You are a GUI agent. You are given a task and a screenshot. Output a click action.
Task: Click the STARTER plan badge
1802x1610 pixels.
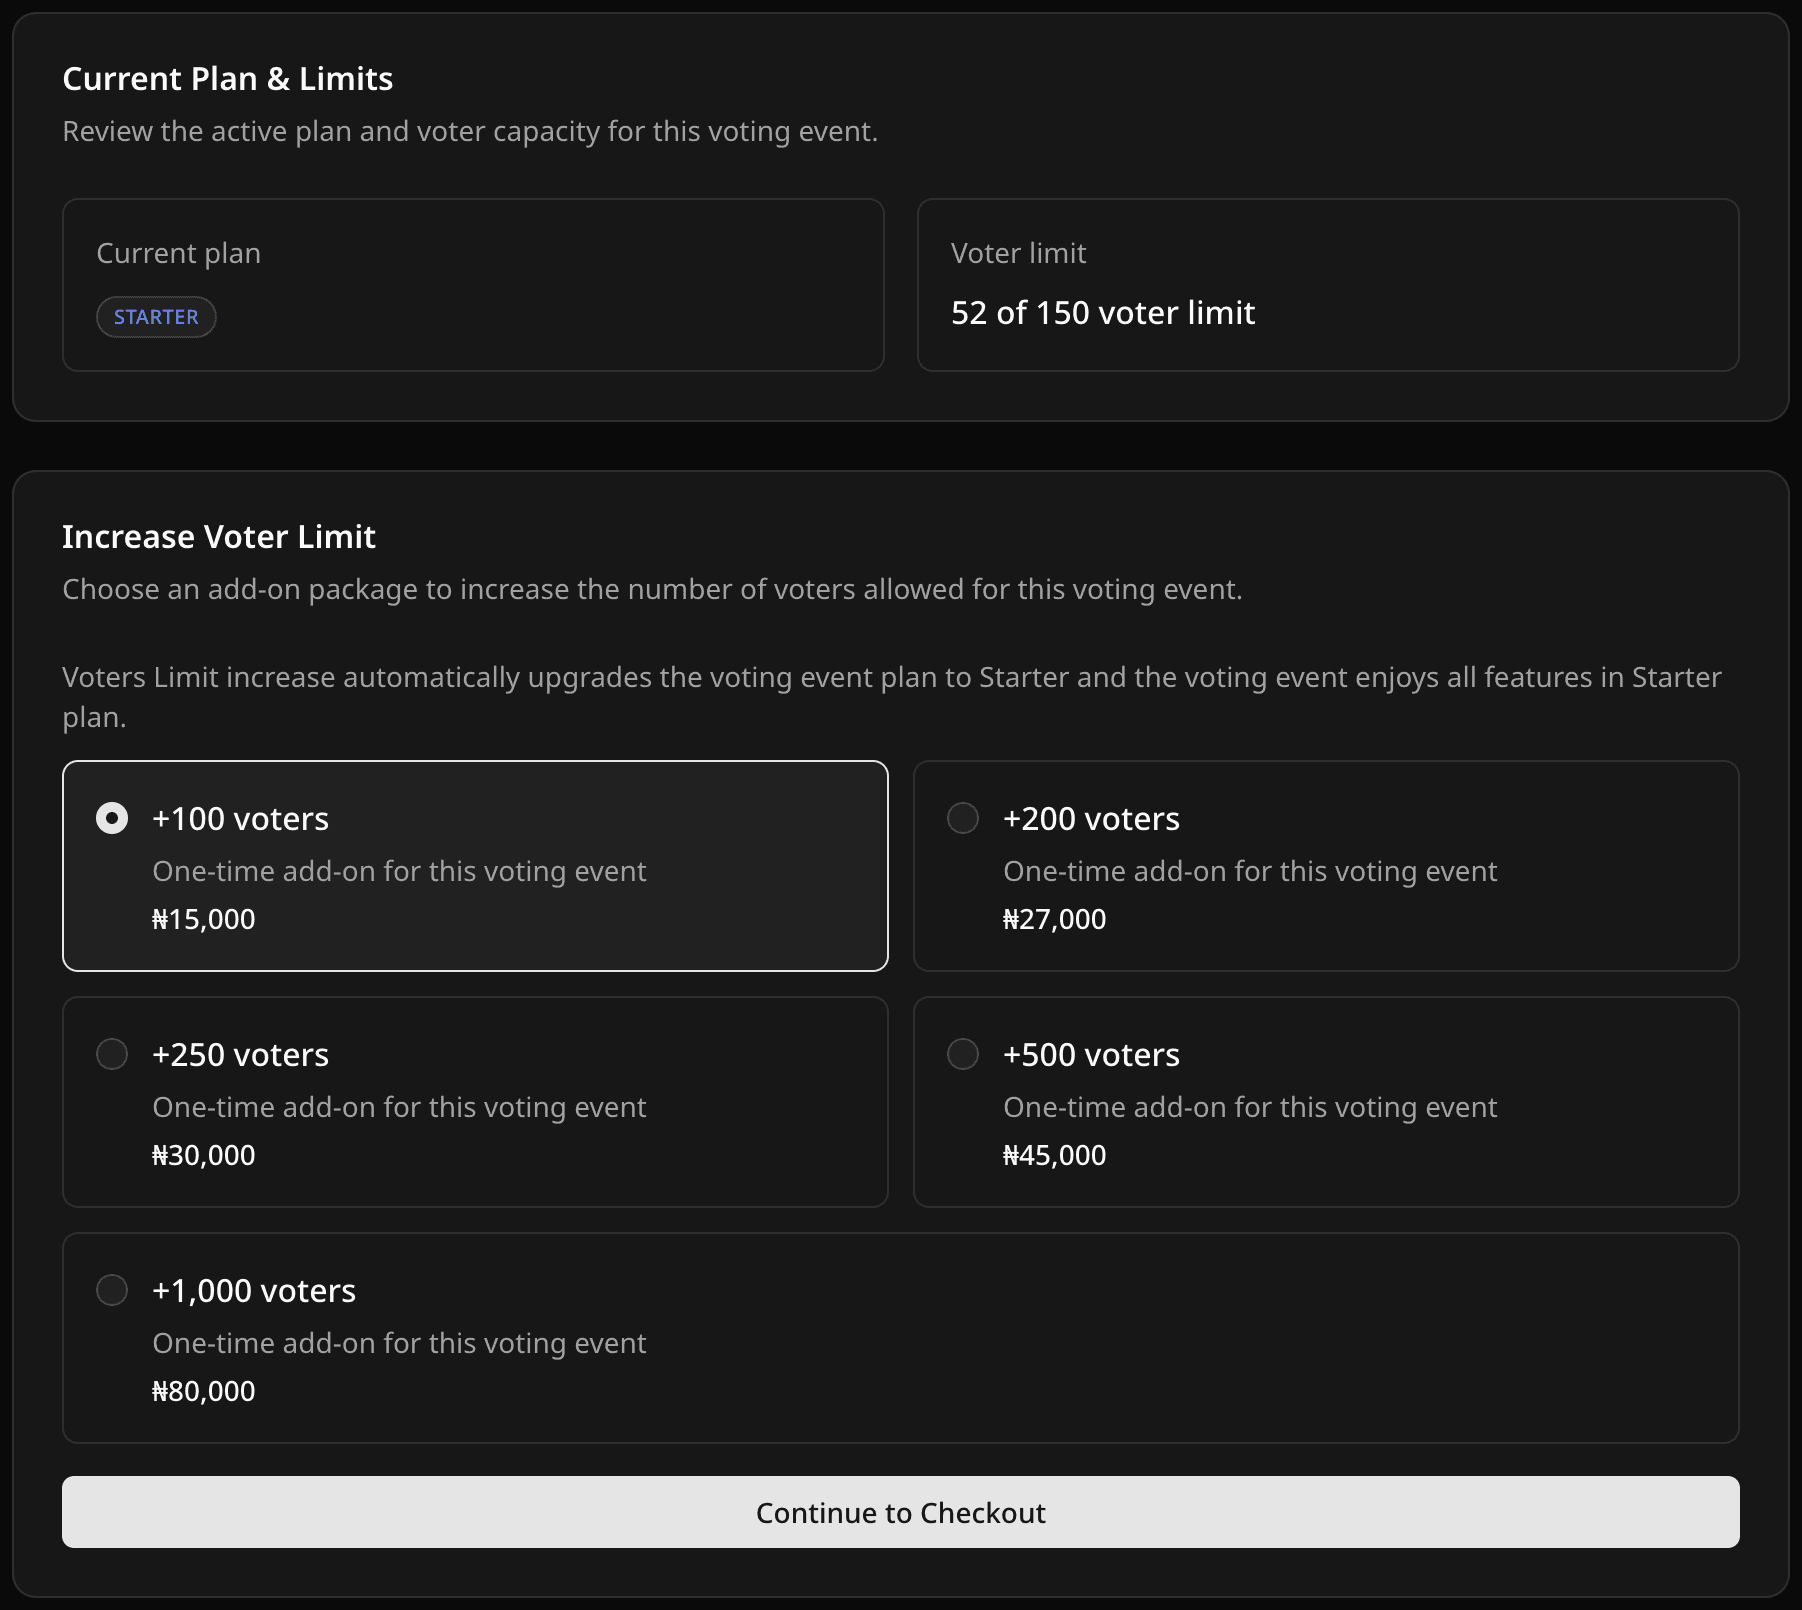click(156, 317)
